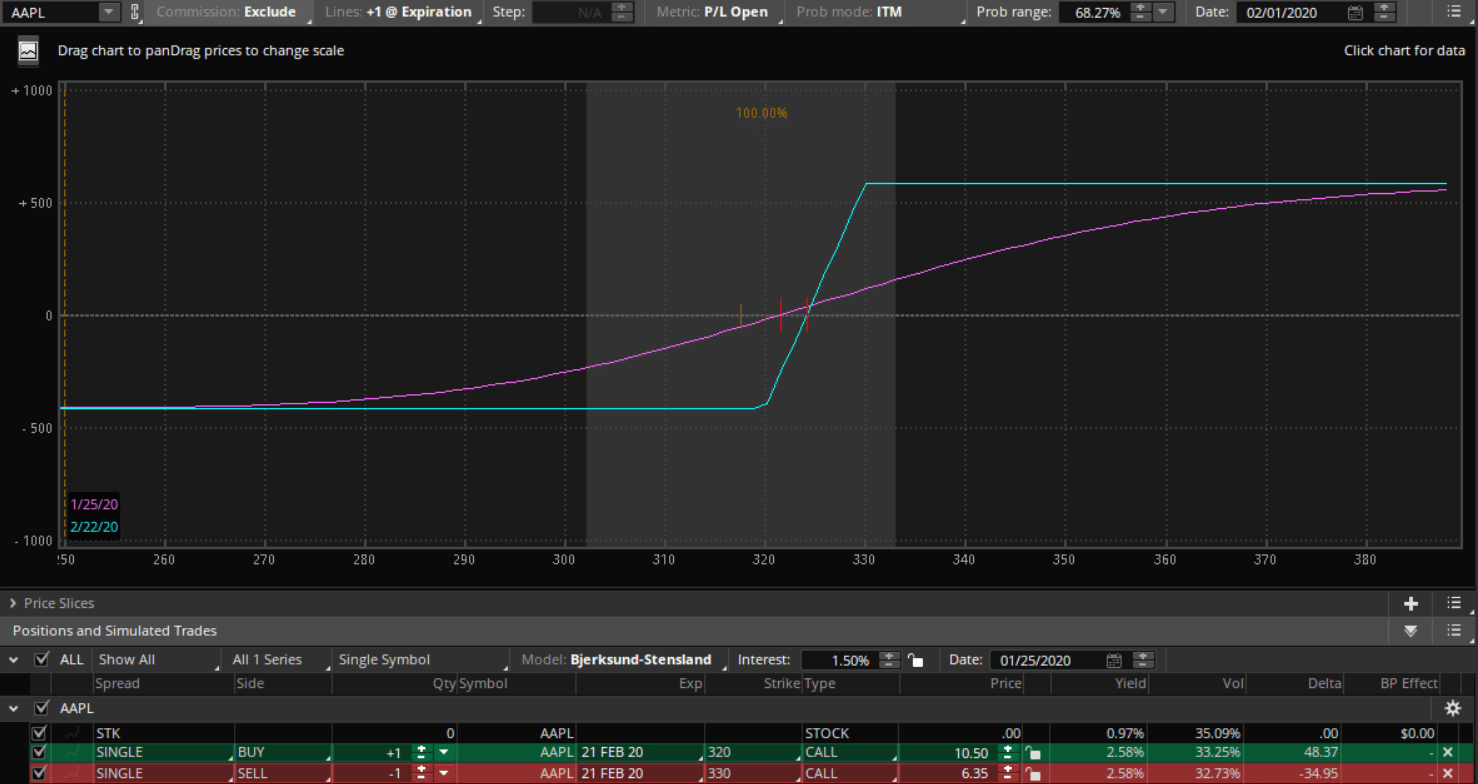This screenshot has height=784, width=1478.
Task: Click the stepper beside date 02/01/2020
Action: point(1383,13)
